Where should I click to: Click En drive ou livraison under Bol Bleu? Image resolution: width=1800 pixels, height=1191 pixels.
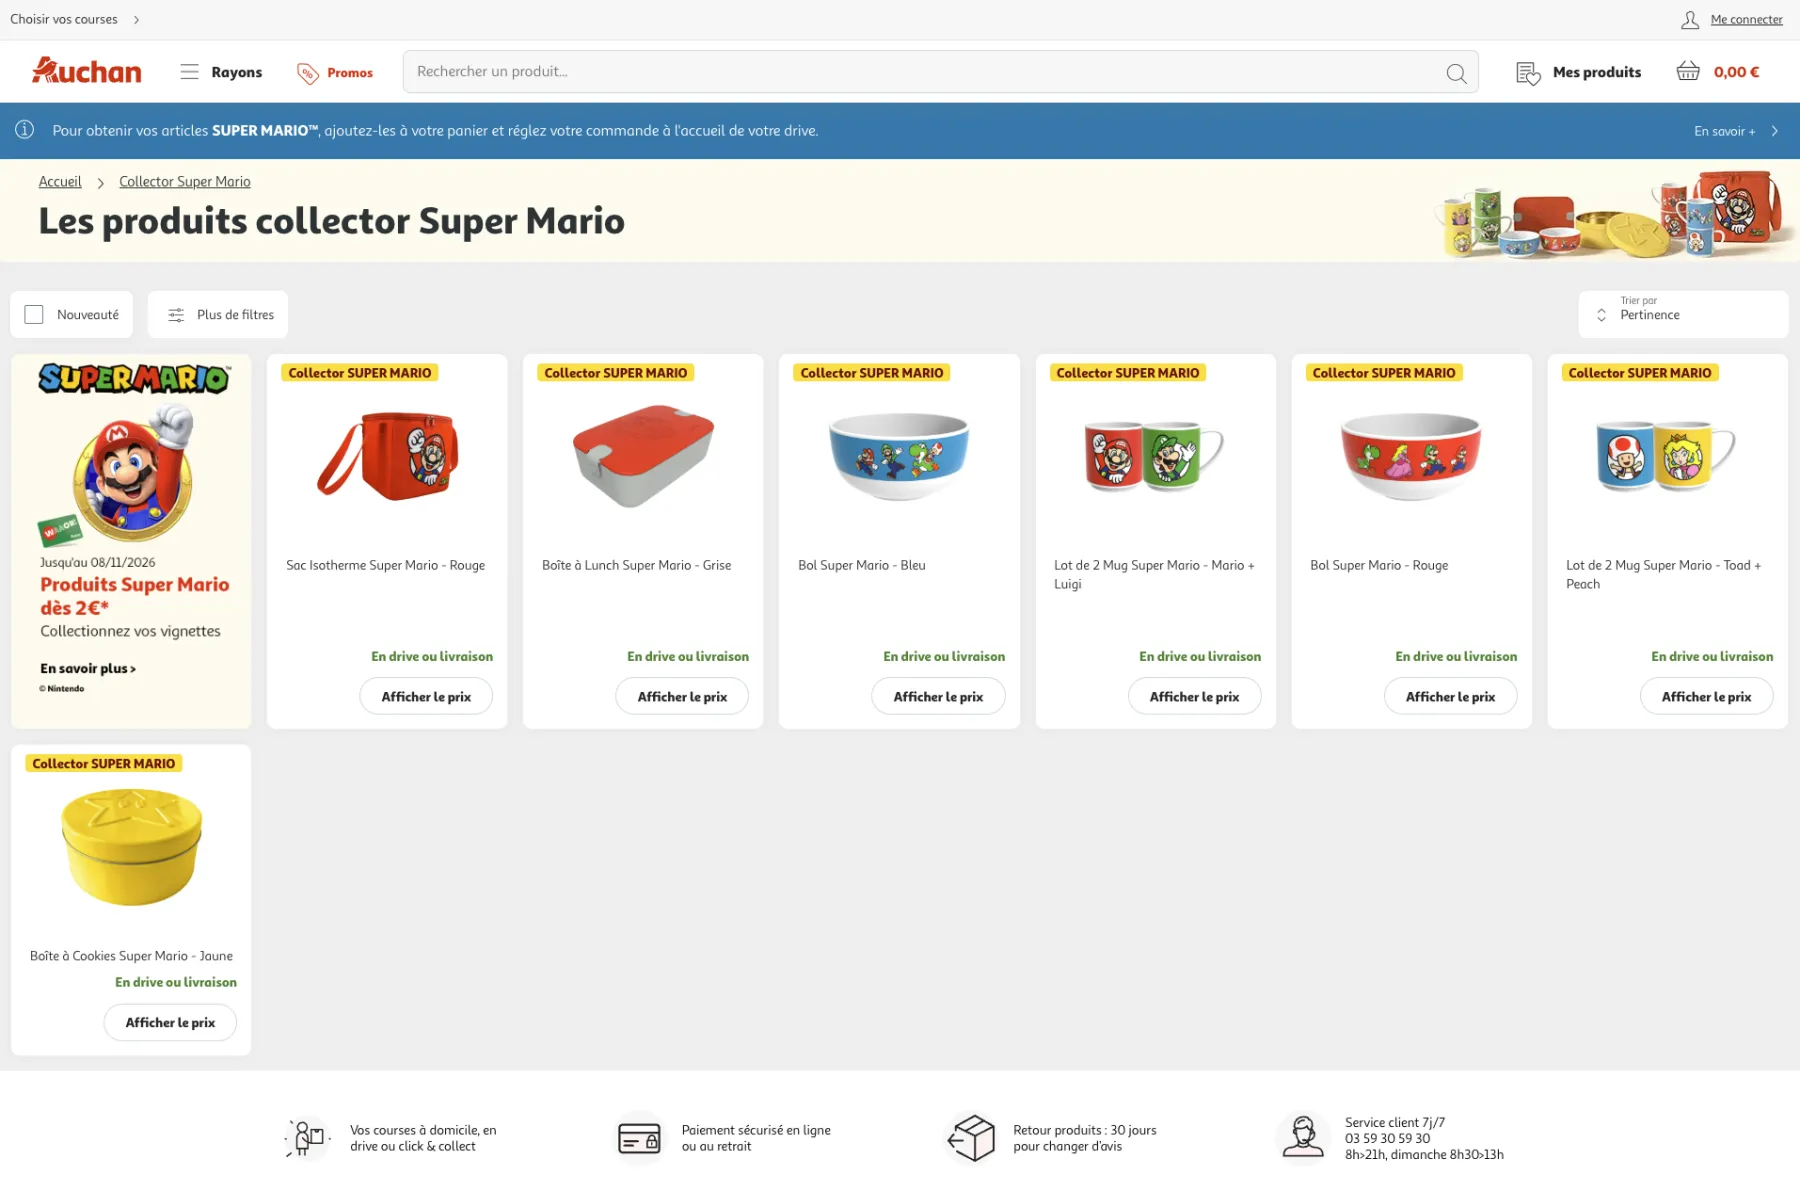[944, 656]
